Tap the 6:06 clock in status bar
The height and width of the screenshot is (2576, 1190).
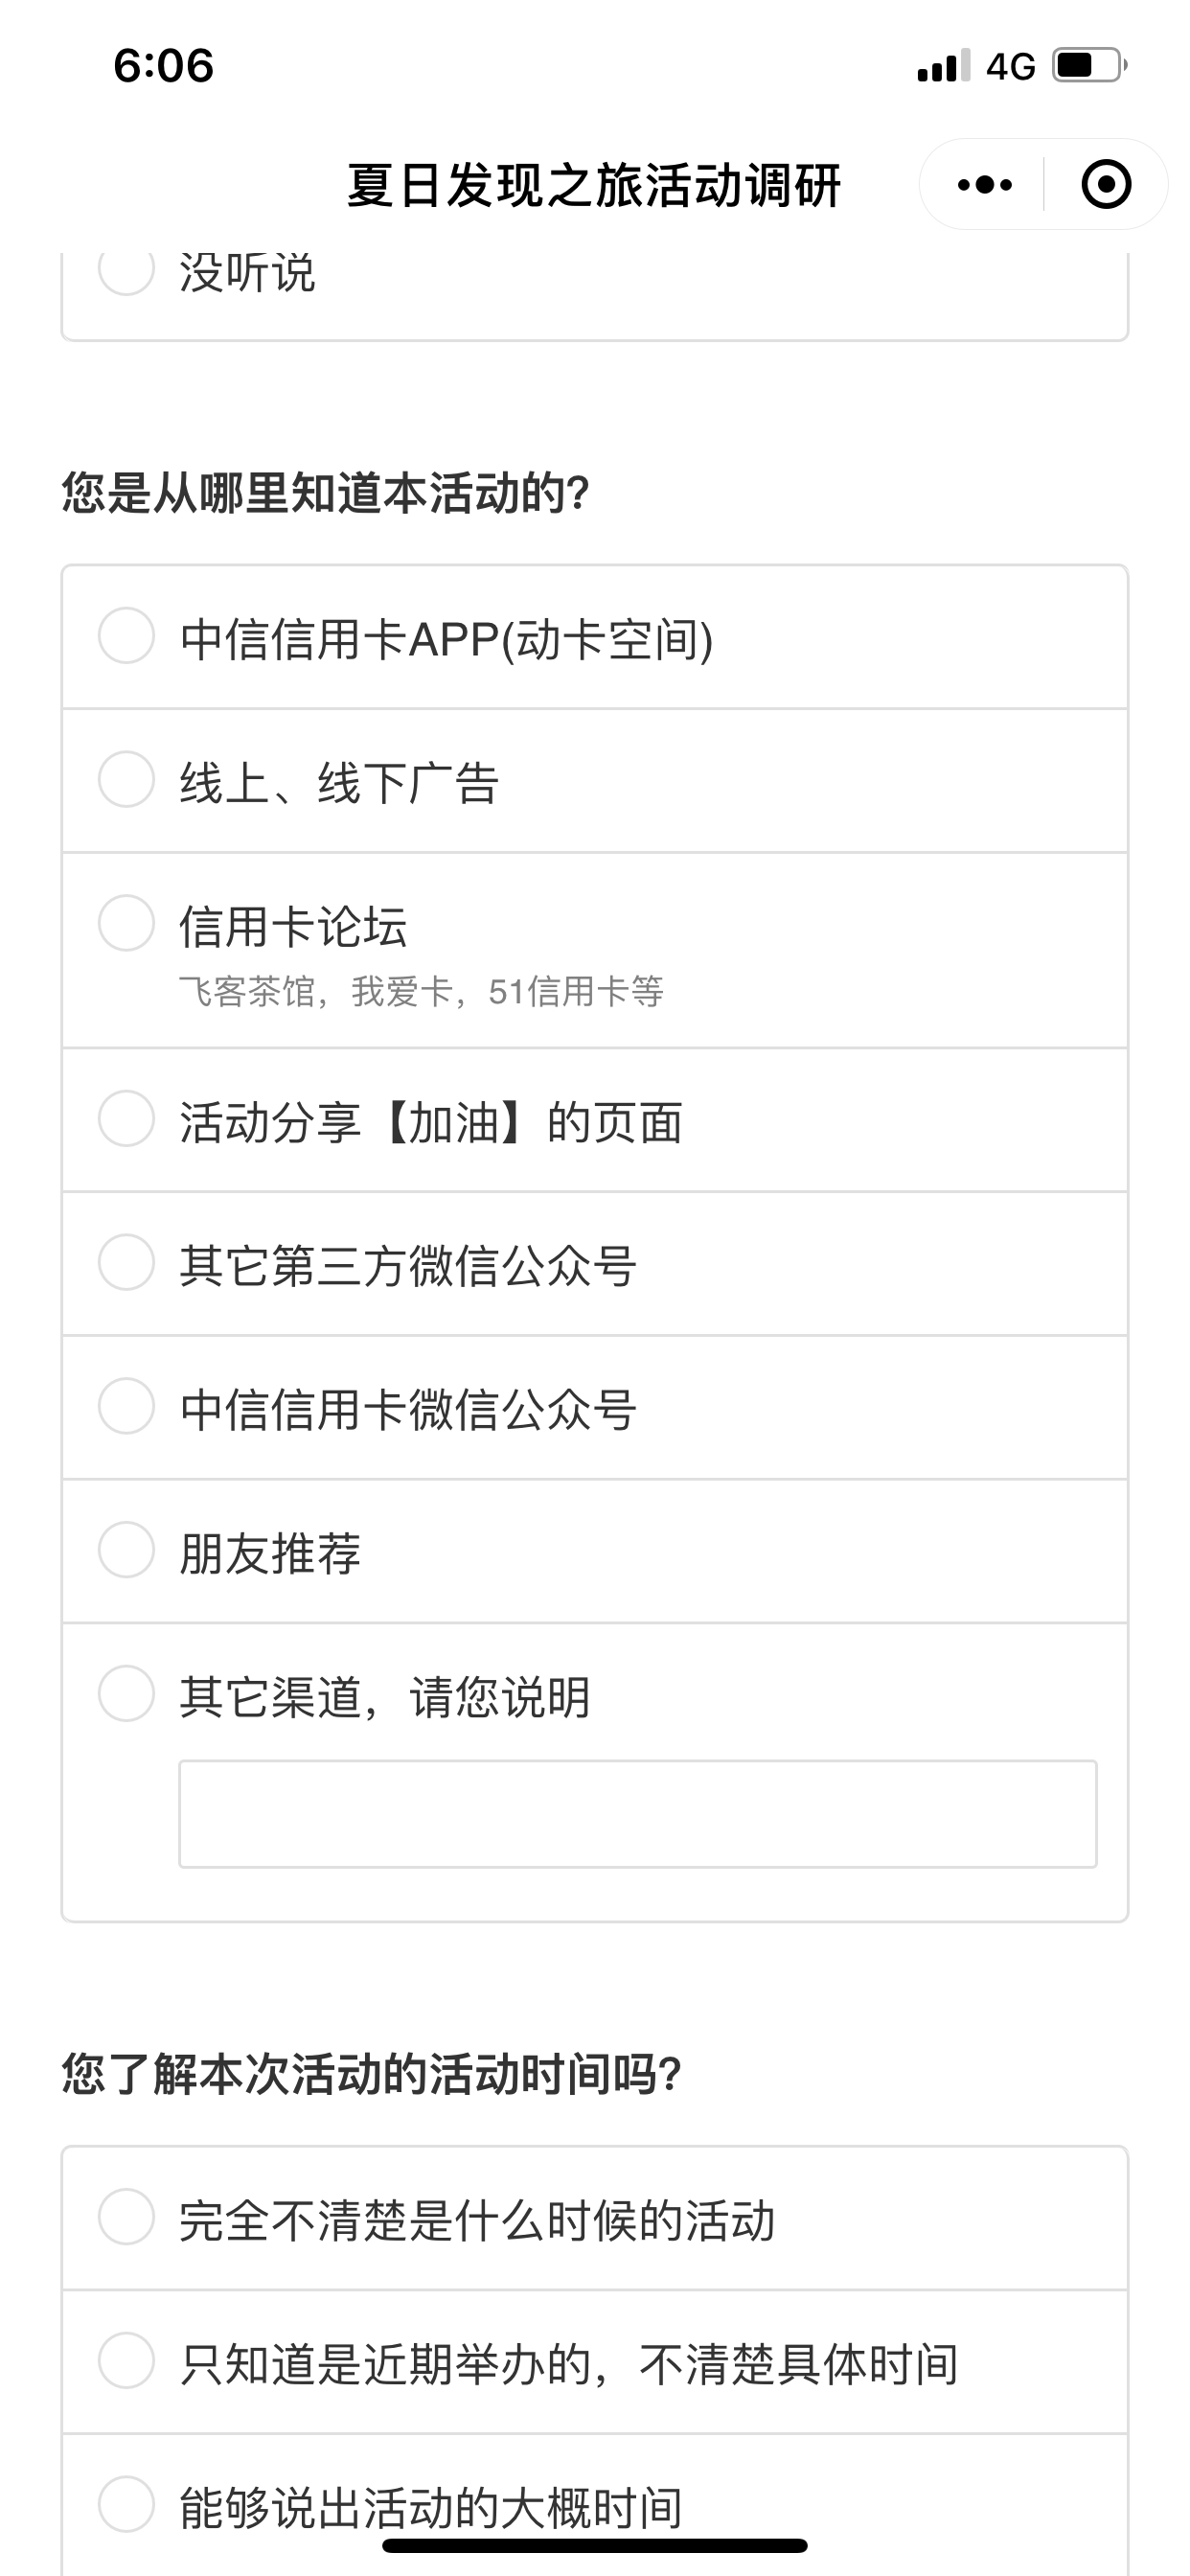tap(163, 66)
